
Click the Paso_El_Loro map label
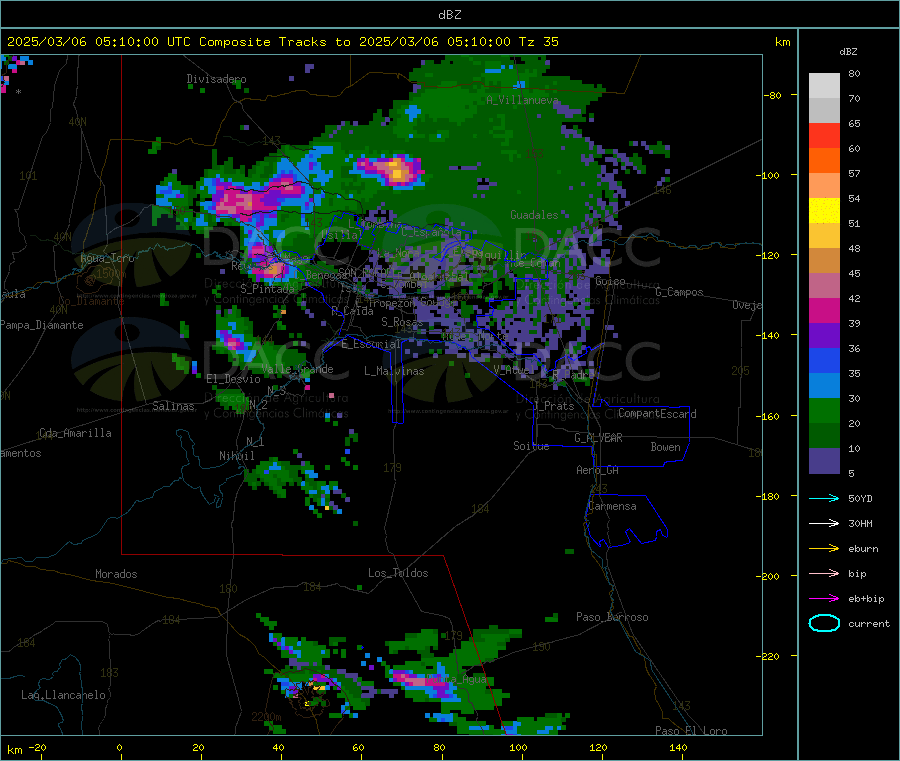point(691,731)
